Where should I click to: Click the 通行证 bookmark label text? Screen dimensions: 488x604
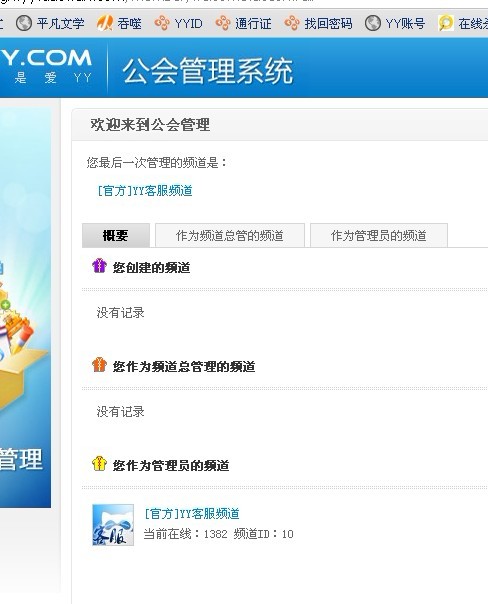[253, 23]
